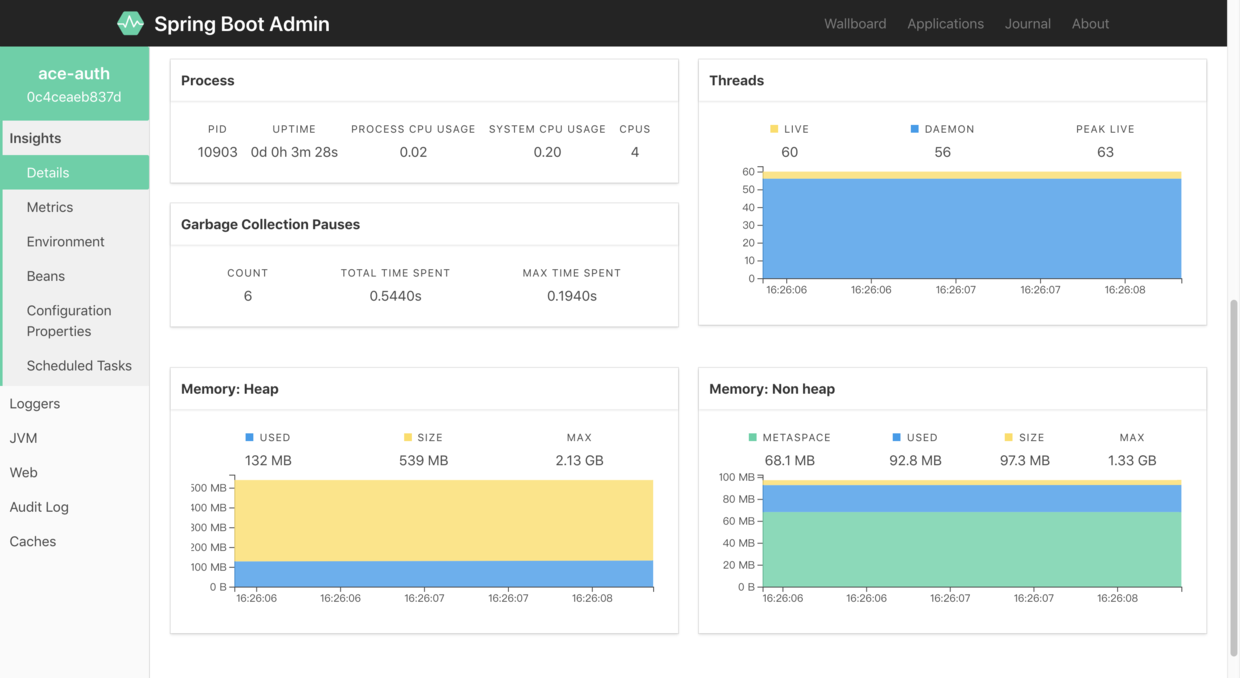Click the heap used value 132 MB

coord(268,460)
